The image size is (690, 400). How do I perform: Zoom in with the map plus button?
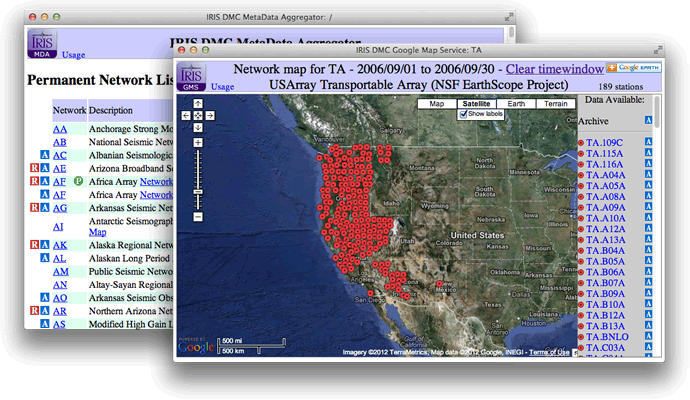coord(198,143)
